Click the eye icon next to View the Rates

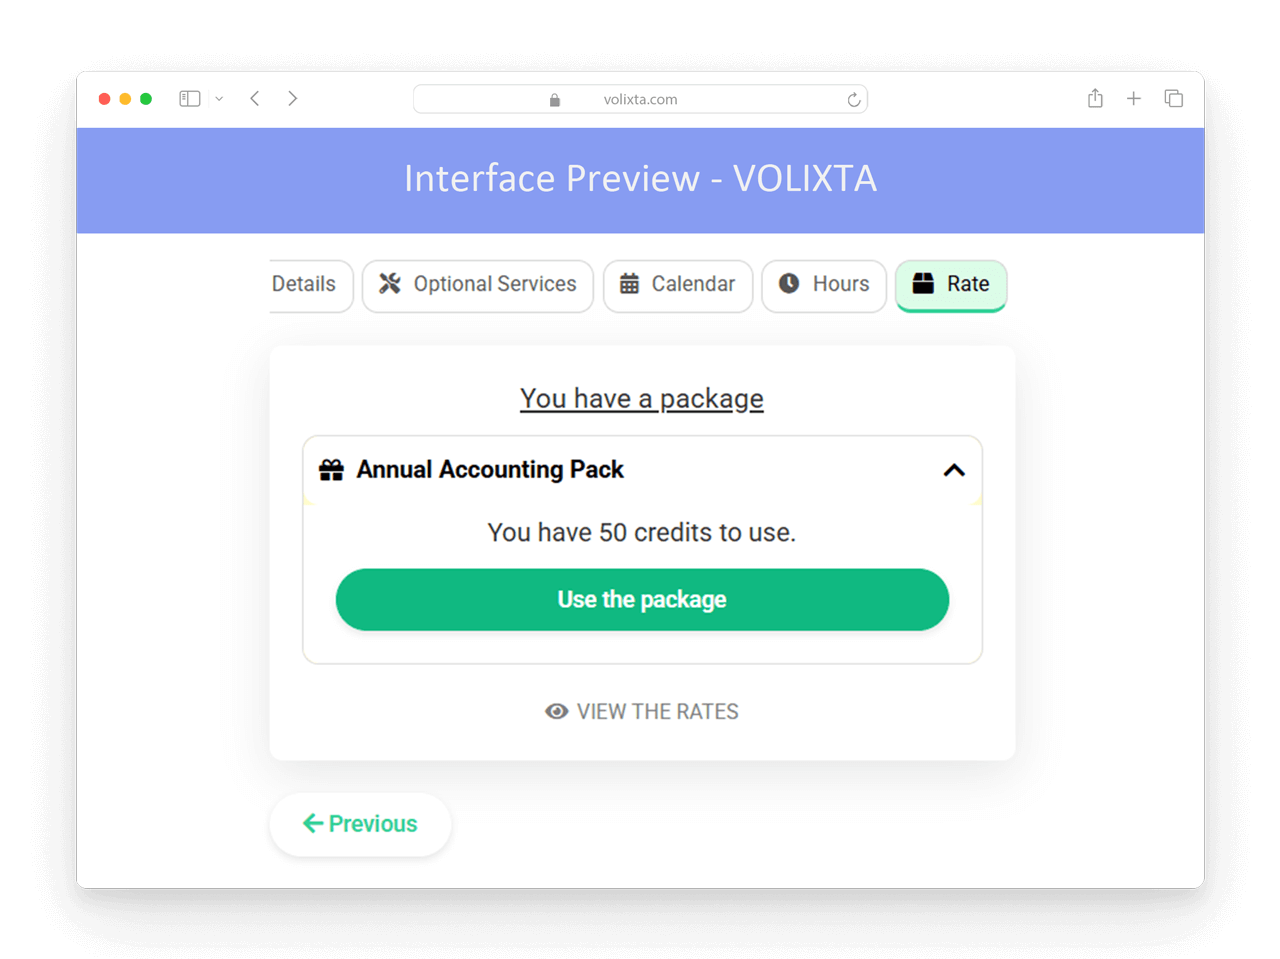[x=557, y=711]
